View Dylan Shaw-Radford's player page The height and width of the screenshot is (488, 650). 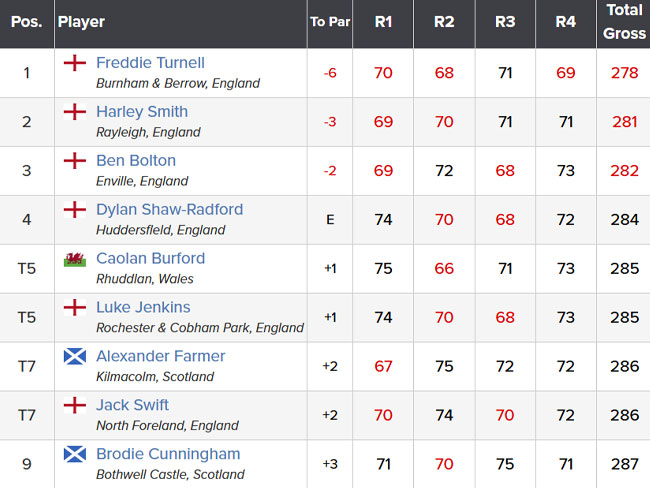coord(169,210)
